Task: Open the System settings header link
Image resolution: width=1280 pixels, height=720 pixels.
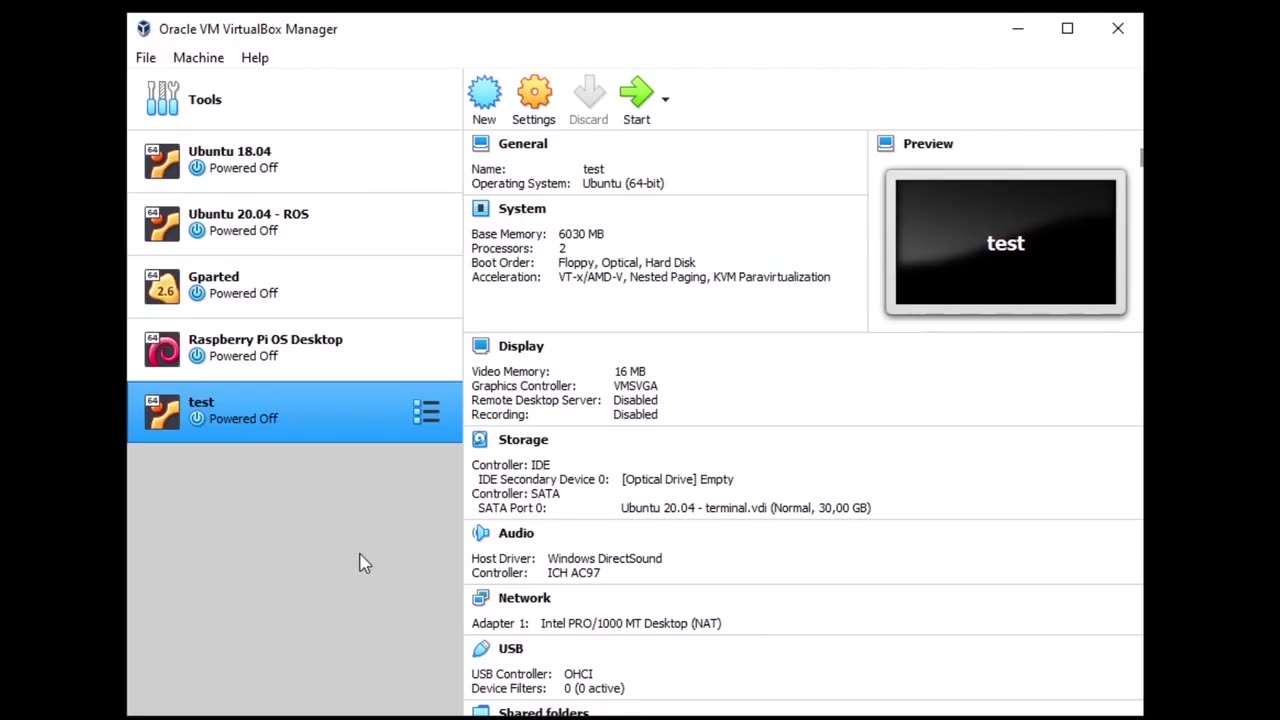Action: [522, 209]
